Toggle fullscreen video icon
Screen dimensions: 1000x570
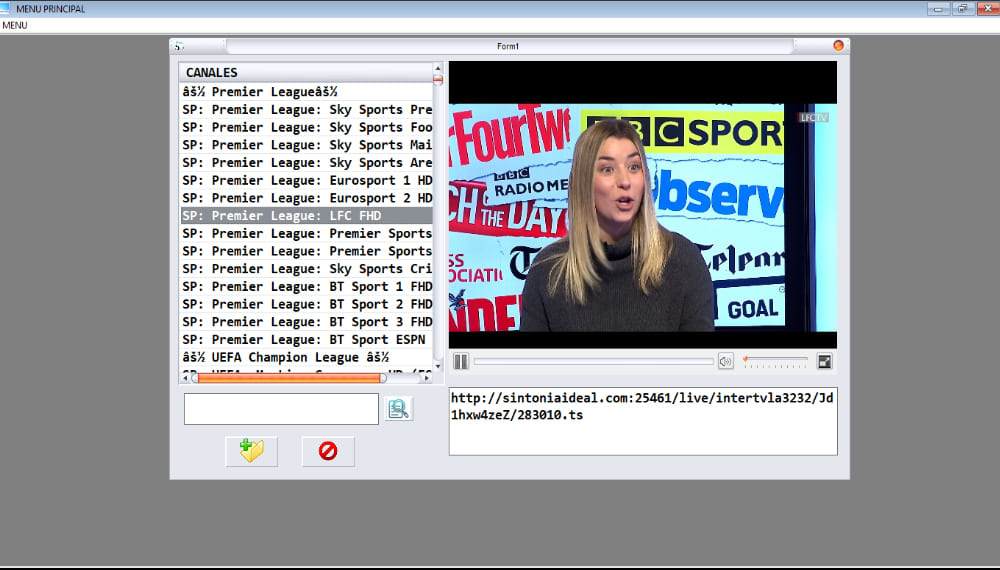(x=824, y=362)
